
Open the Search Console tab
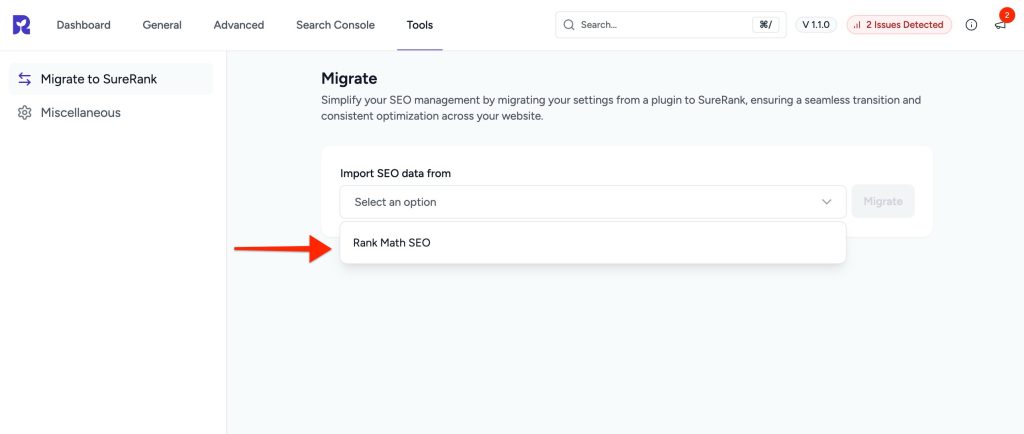coord(335,25)
